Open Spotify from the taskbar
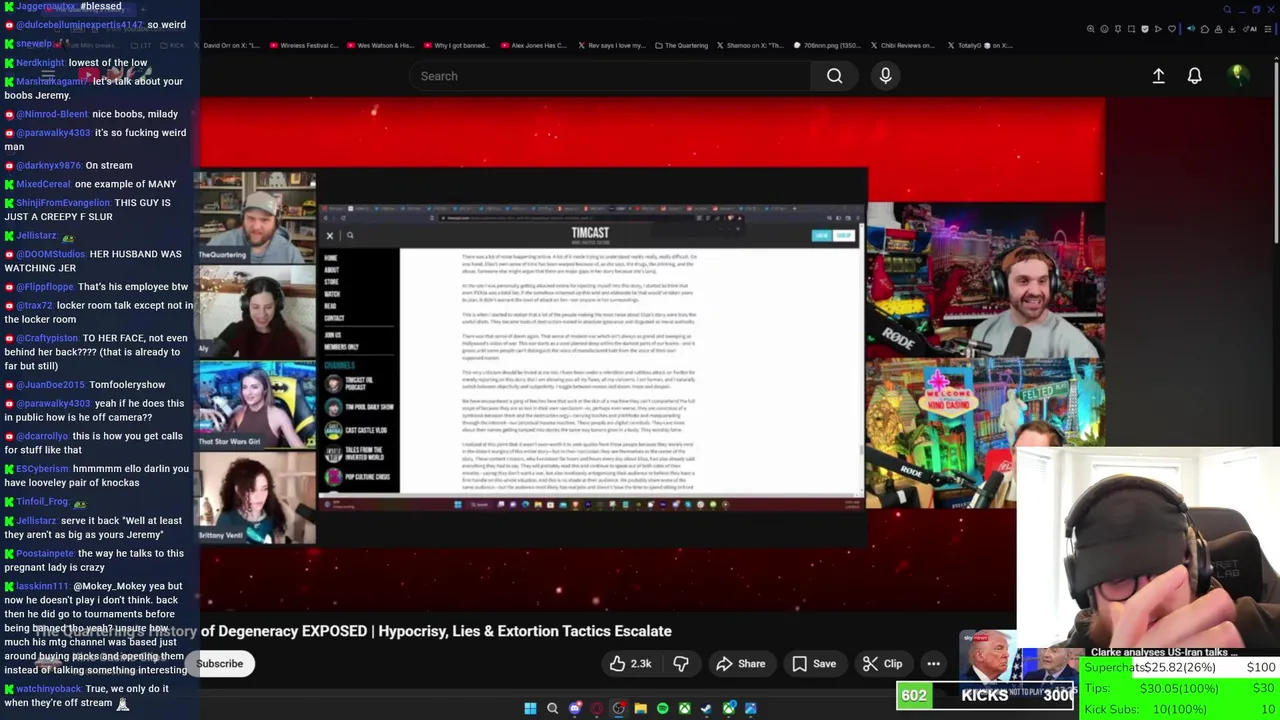Viewport: 1280px width, 720px height. click(x=662, y=709)
